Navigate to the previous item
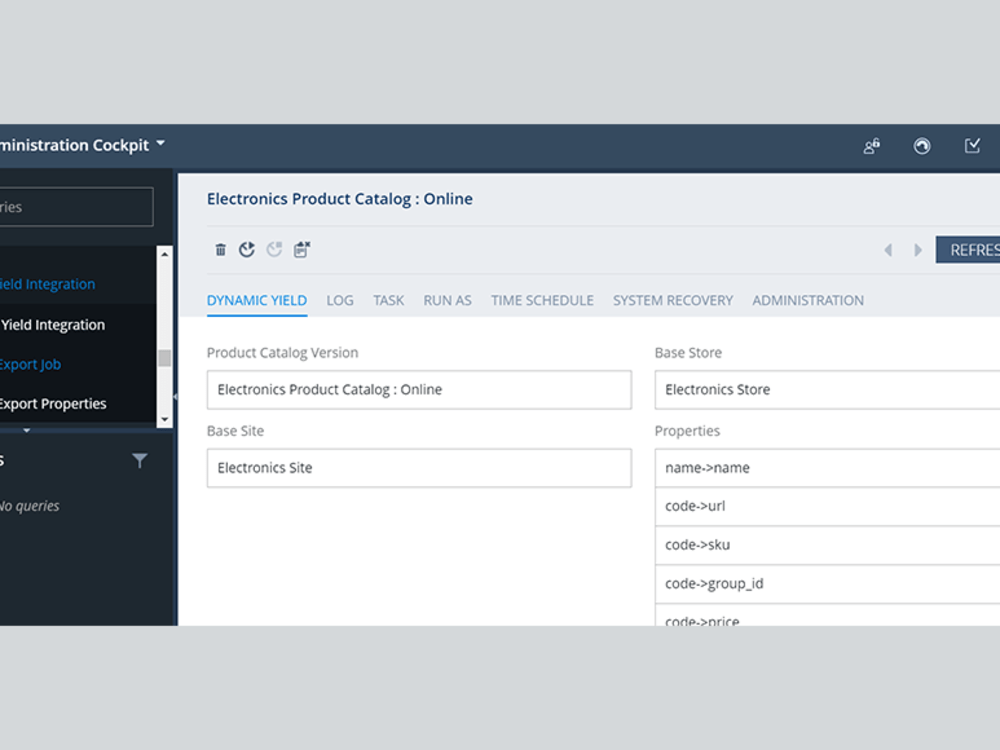Screen dimensions: 1000x750 (888, 250)
